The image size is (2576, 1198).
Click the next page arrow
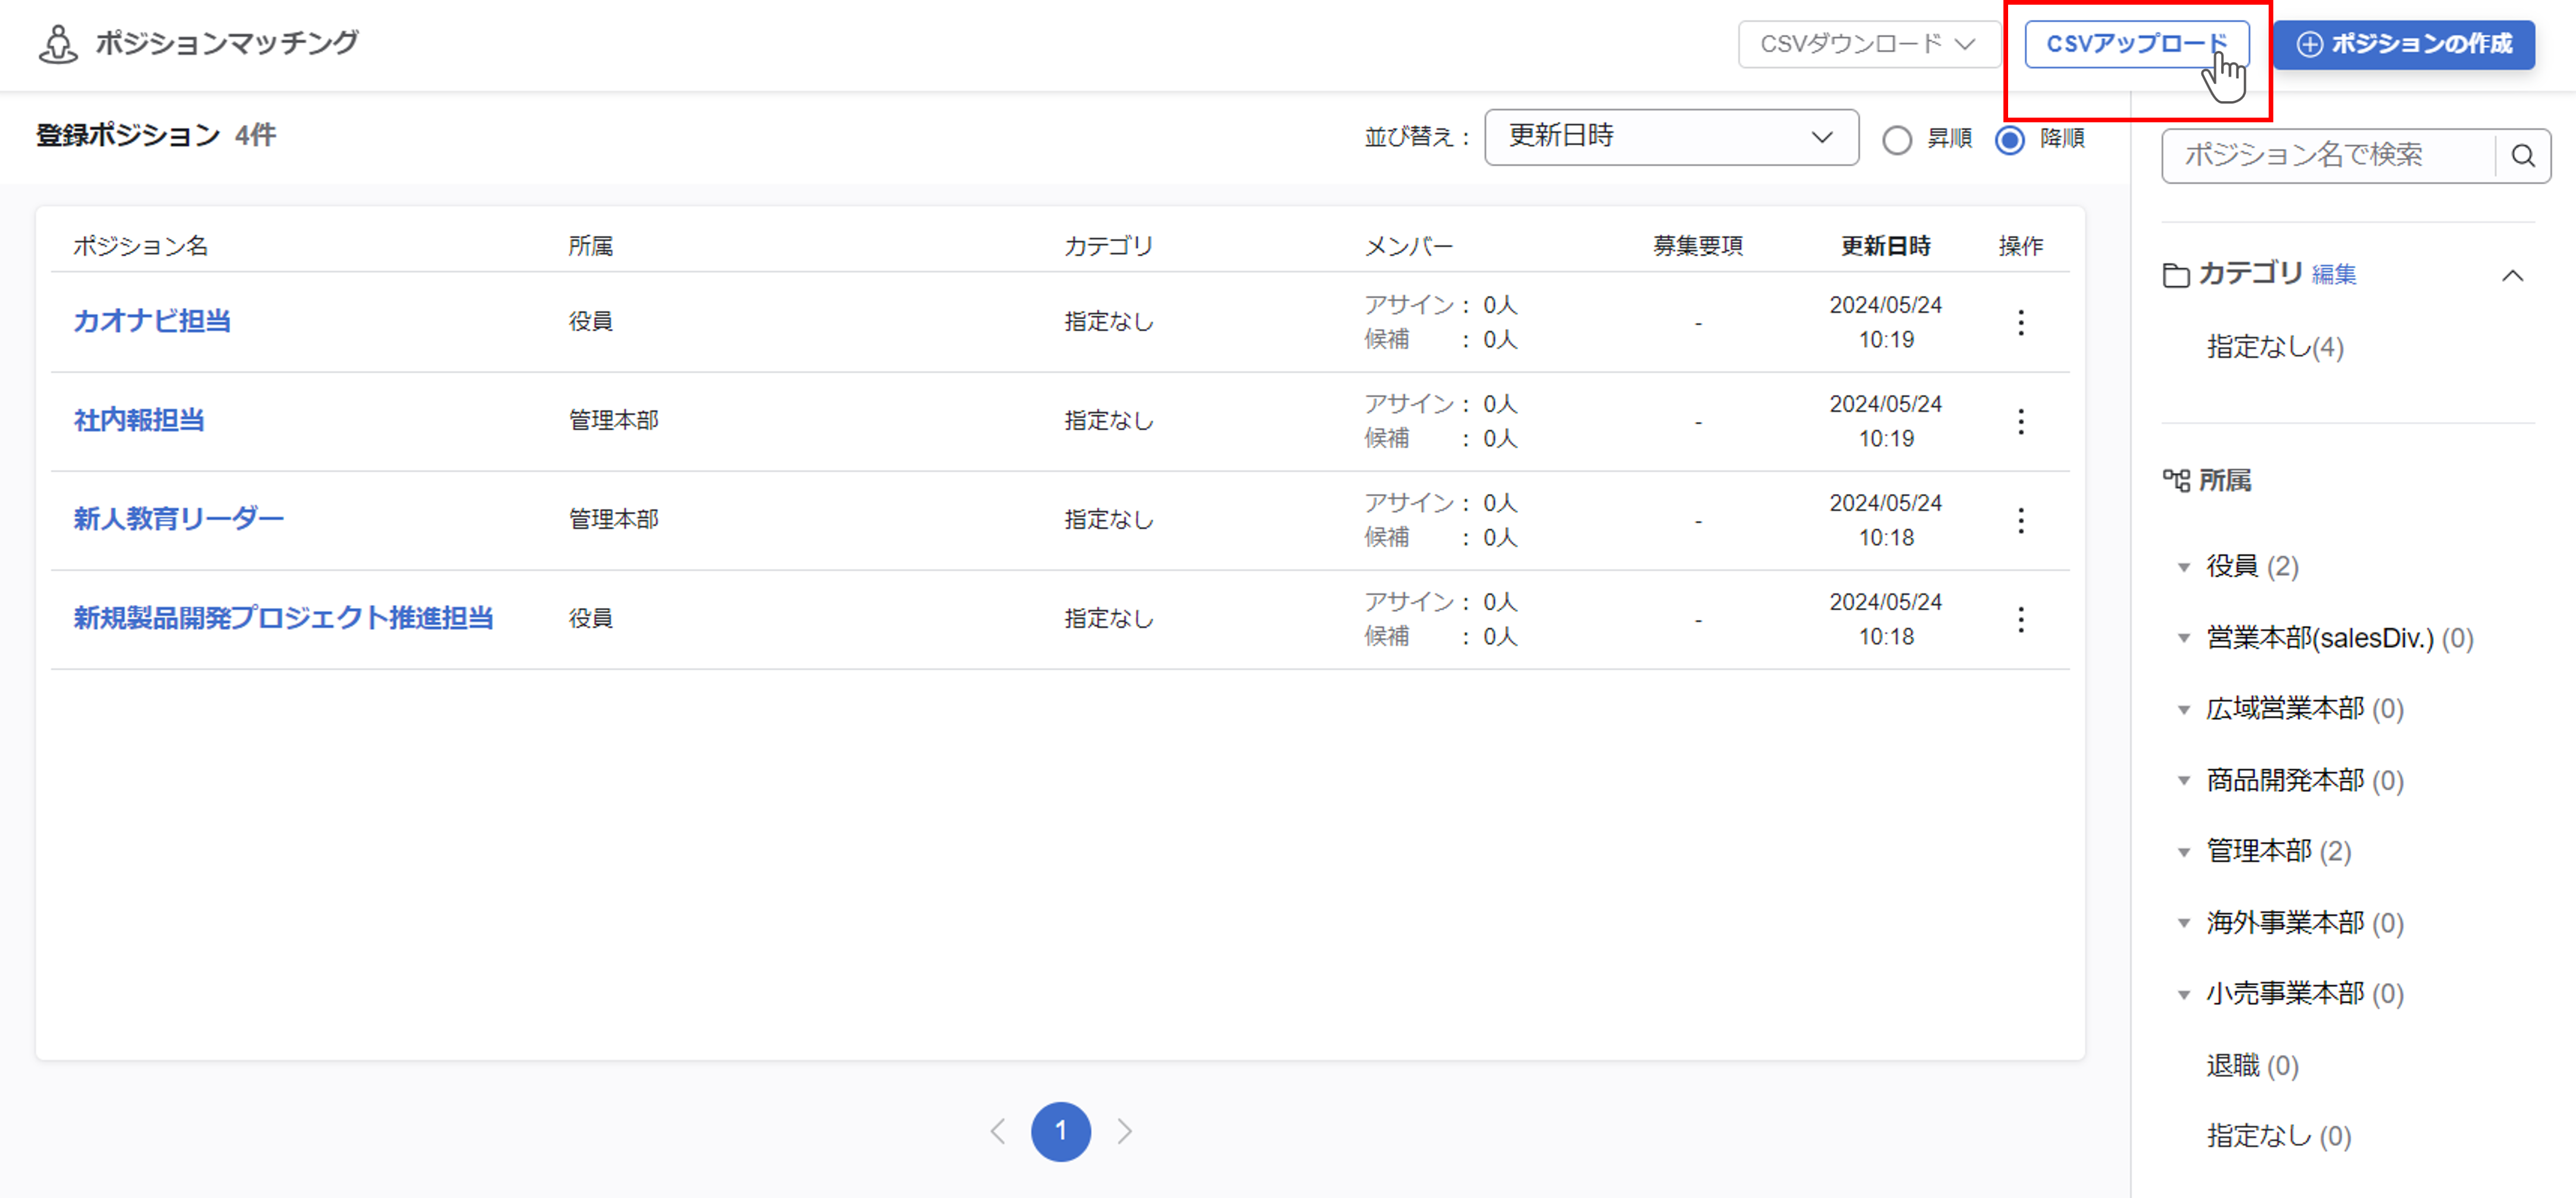click(1125, 1131)
